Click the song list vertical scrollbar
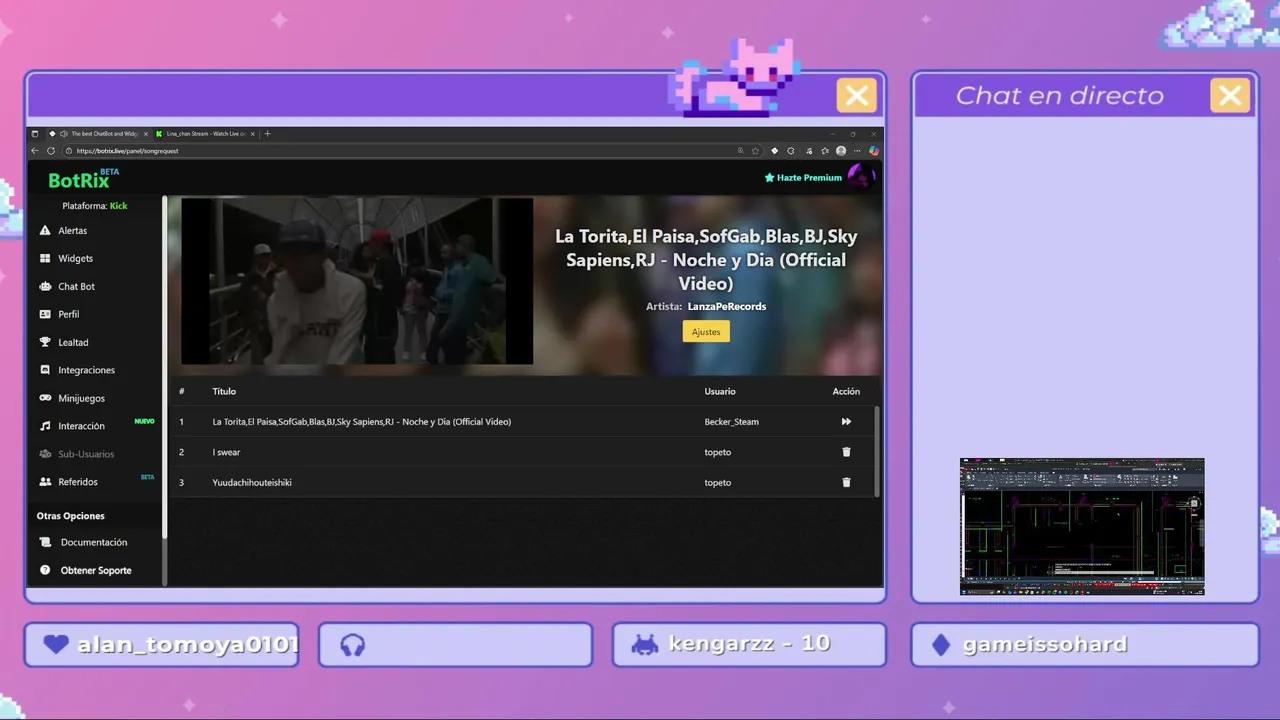 tap(877, 450)
